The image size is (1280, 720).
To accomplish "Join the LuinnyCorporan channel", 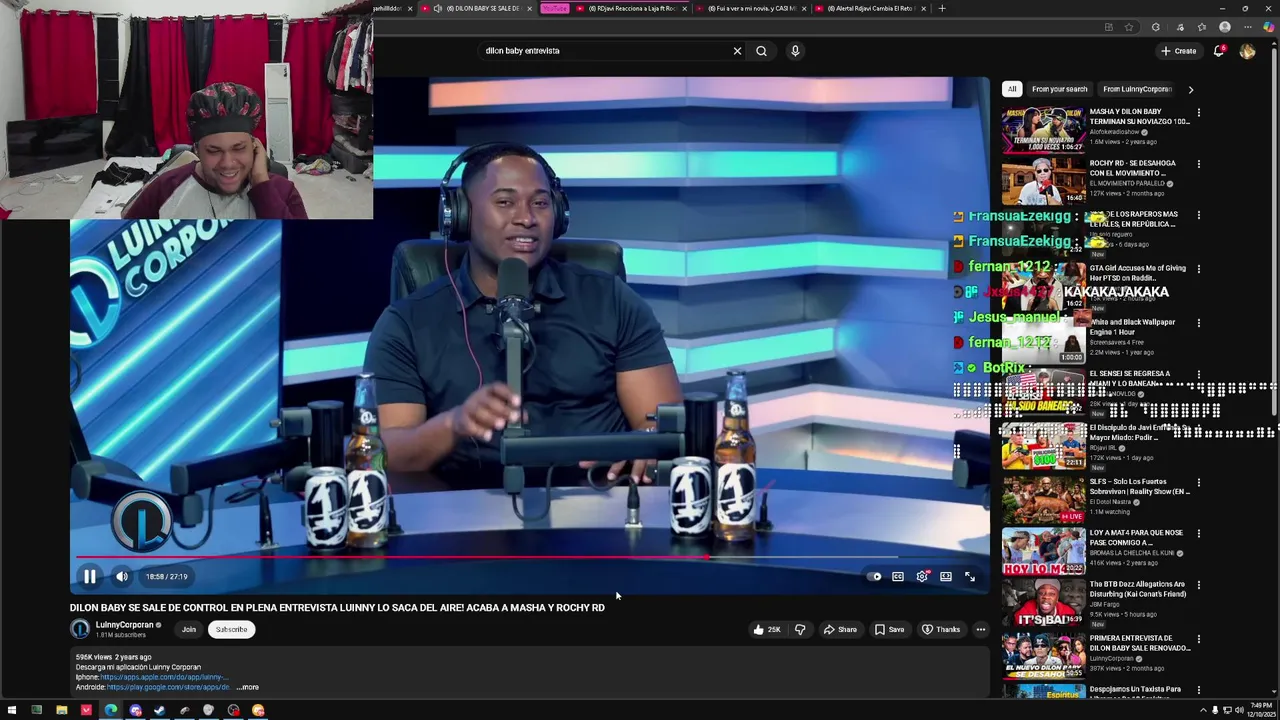I will click(x=188, y=629).
